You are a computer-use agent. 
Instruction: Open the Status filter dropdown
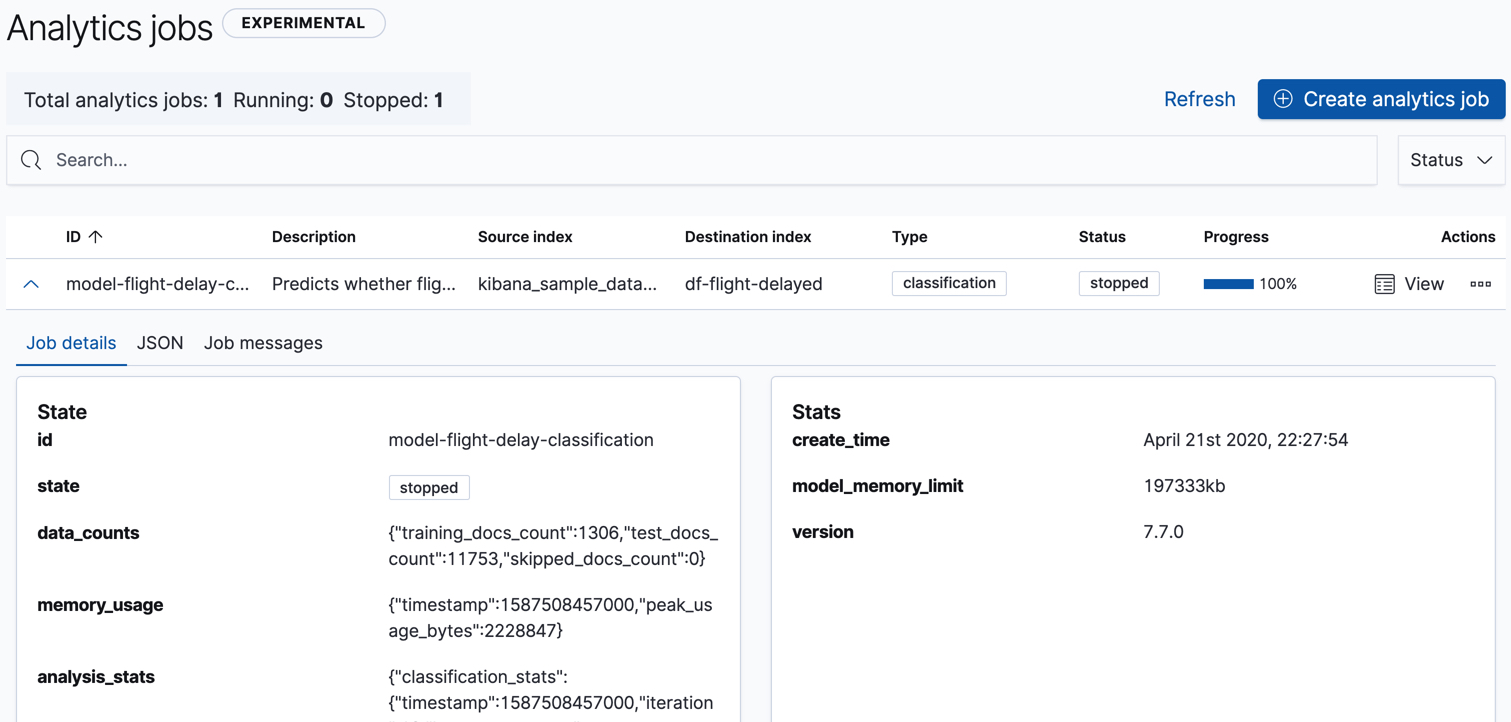pyautogui.click(x=1450, y=159)
